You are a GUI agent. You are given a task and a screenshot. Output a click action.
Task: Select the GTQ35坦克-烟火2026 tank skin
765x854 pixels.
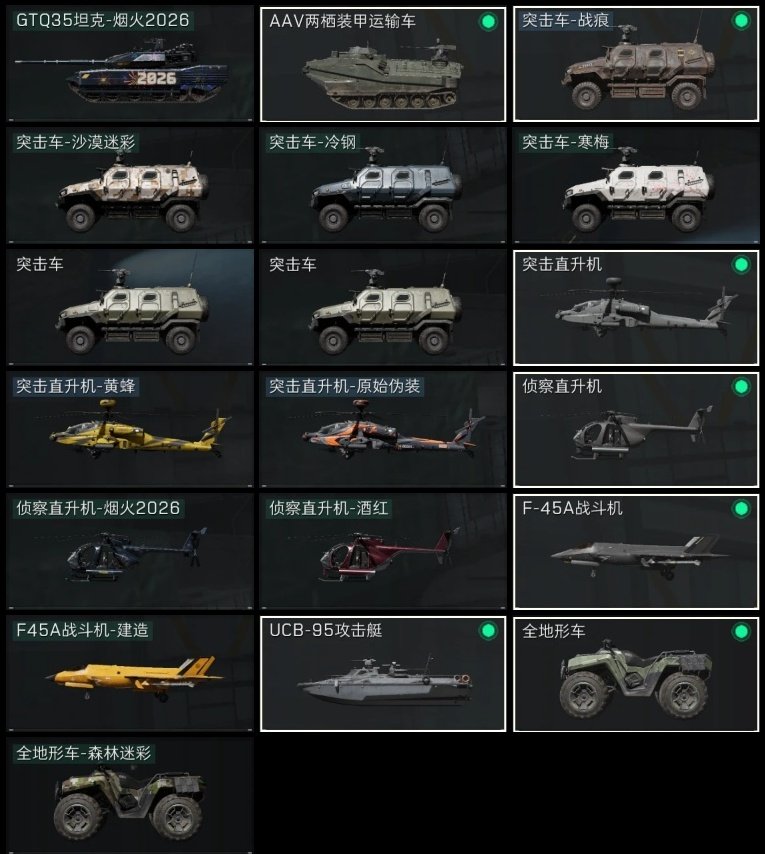[130, 64]
